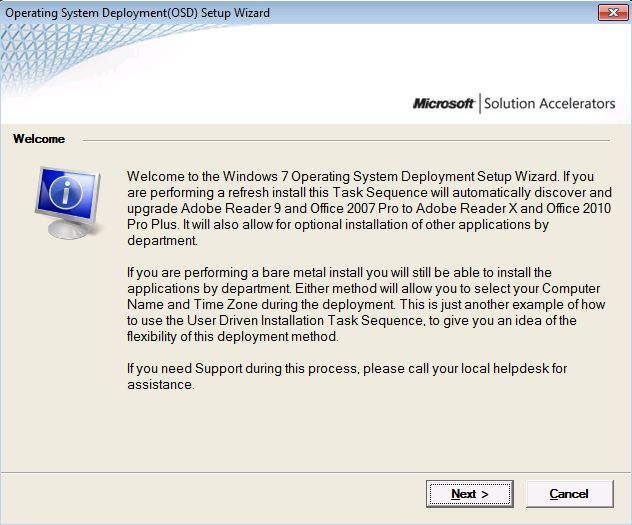Click the 'Operating System Deployment(OSD) Setup Wizard' title
The height and width of the screenshot is (525, 632).
(137, 13)
